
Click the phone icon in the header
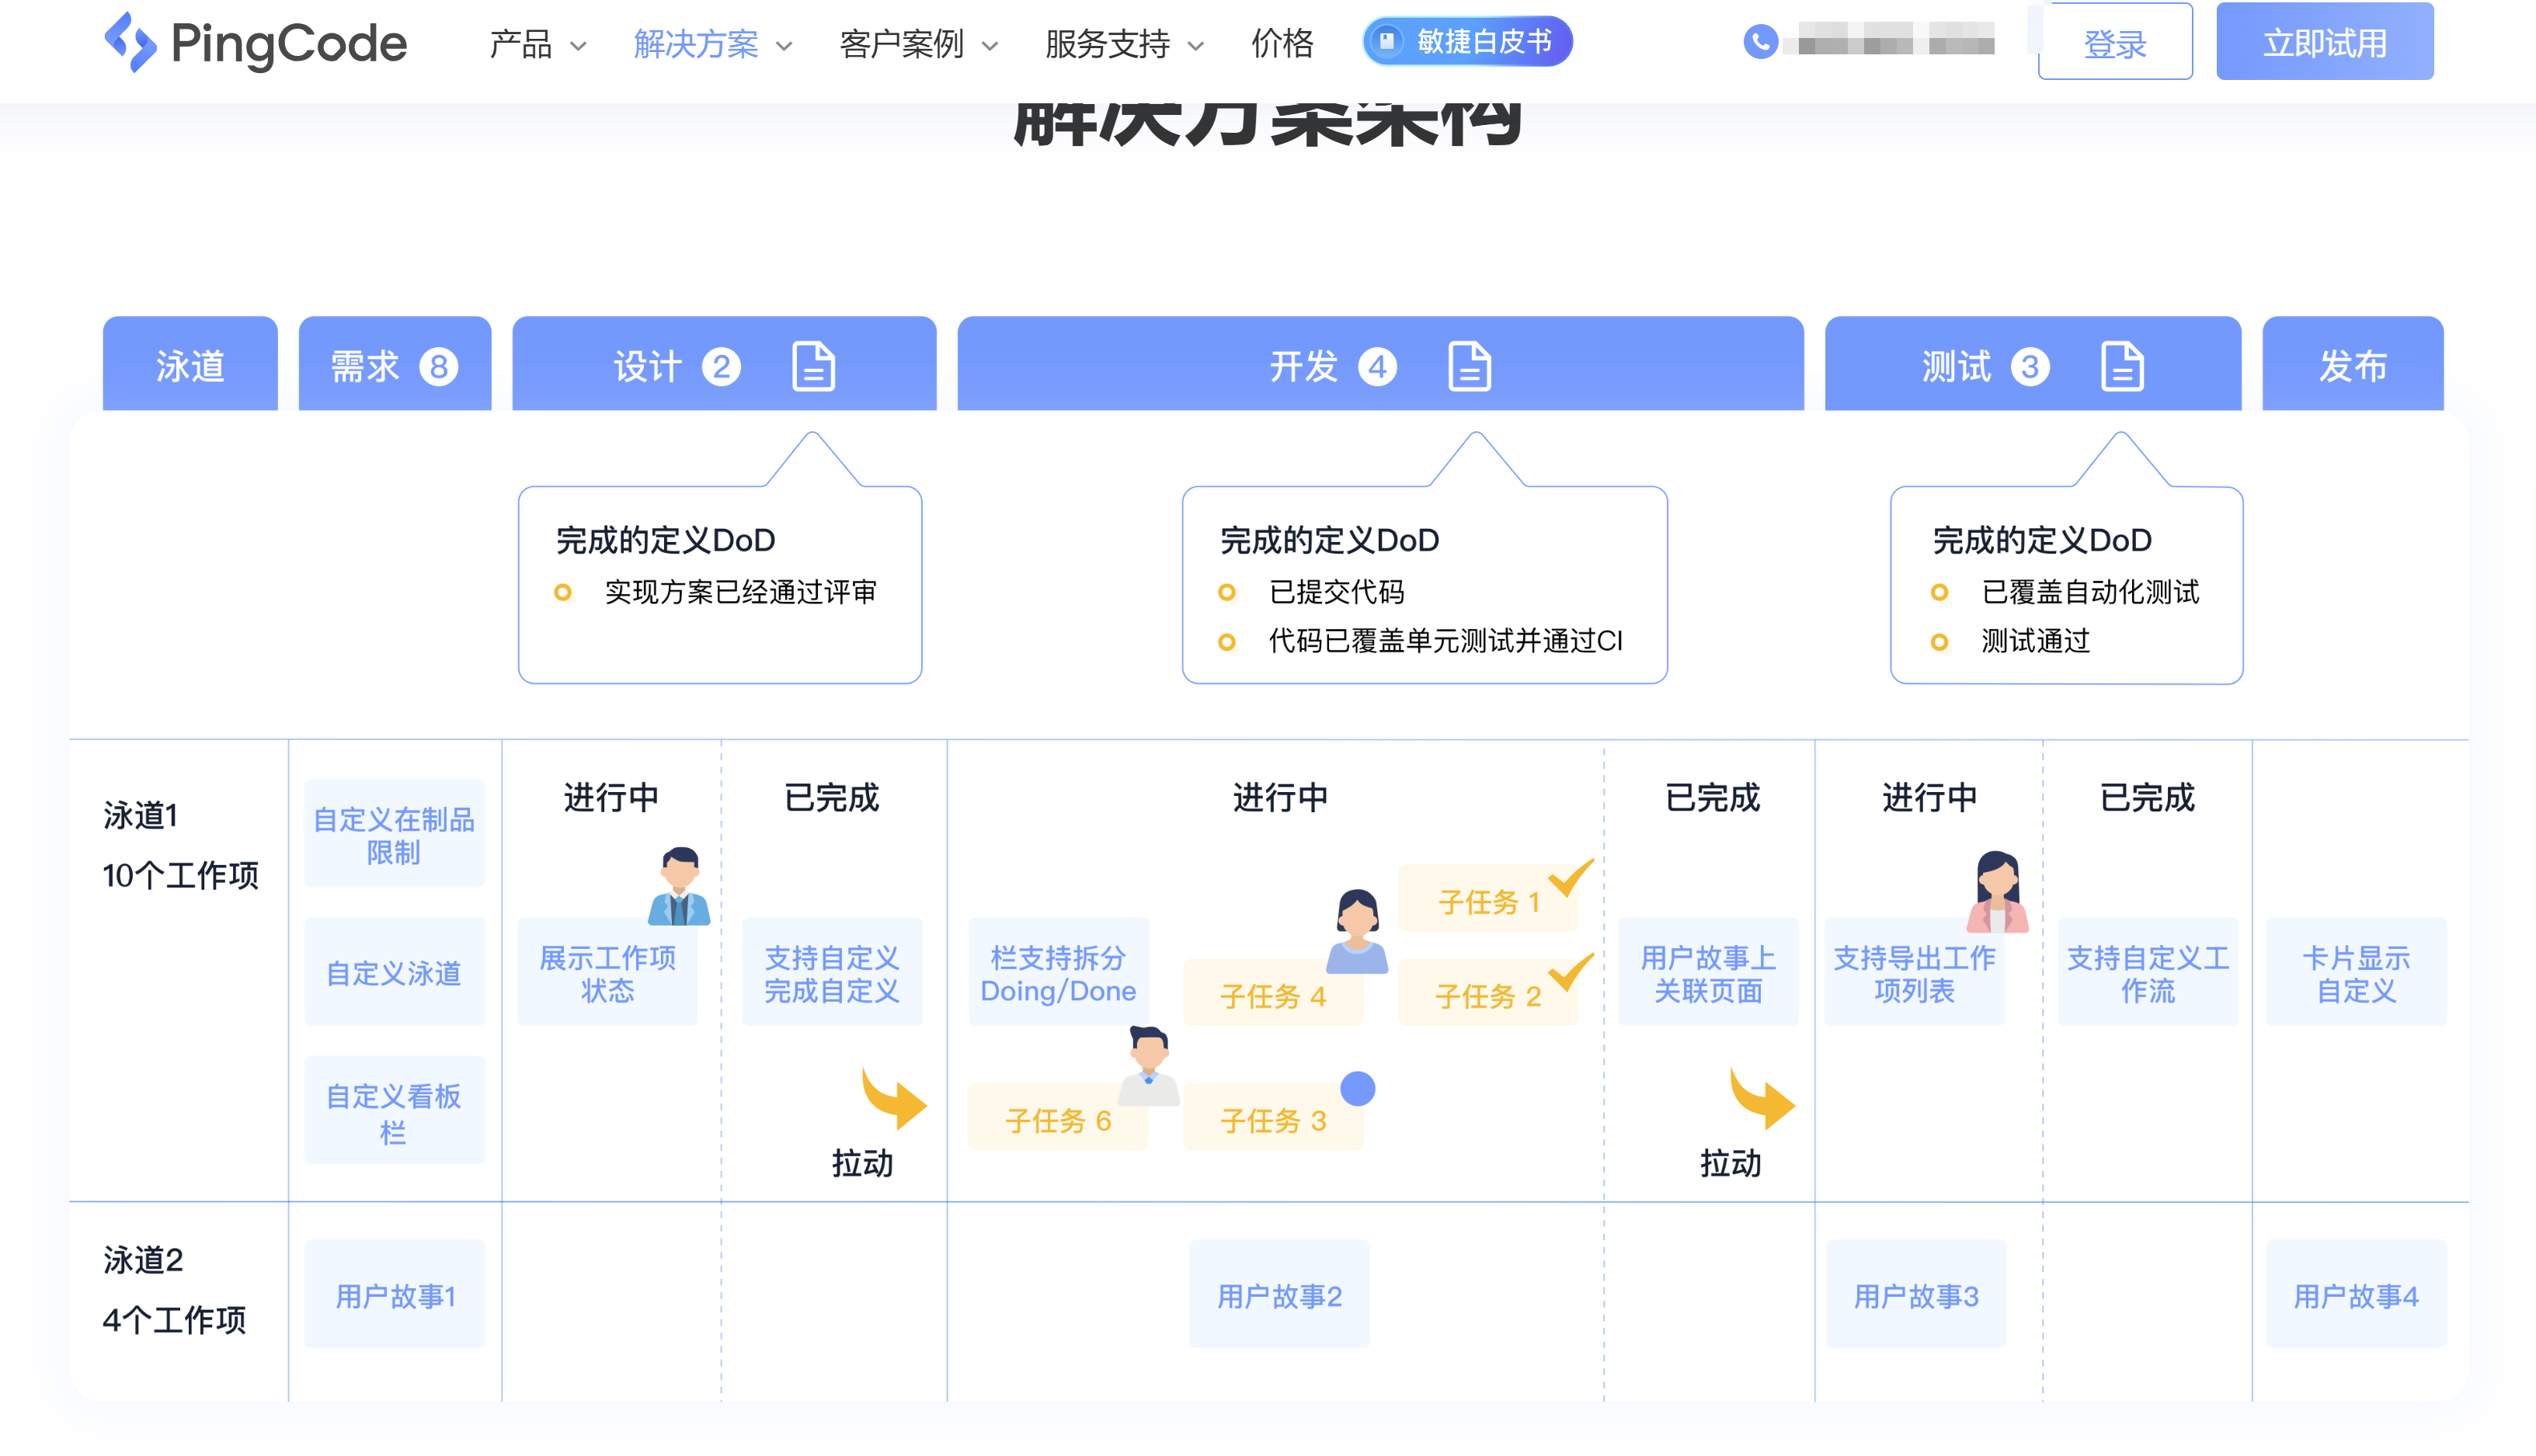pyautogui.click(x=1759, y=40)
